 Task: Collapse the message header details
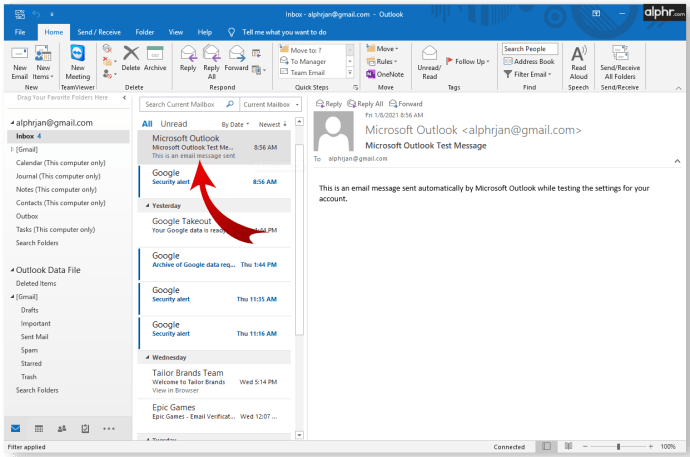pyautogui.click(x=677, y=161)
